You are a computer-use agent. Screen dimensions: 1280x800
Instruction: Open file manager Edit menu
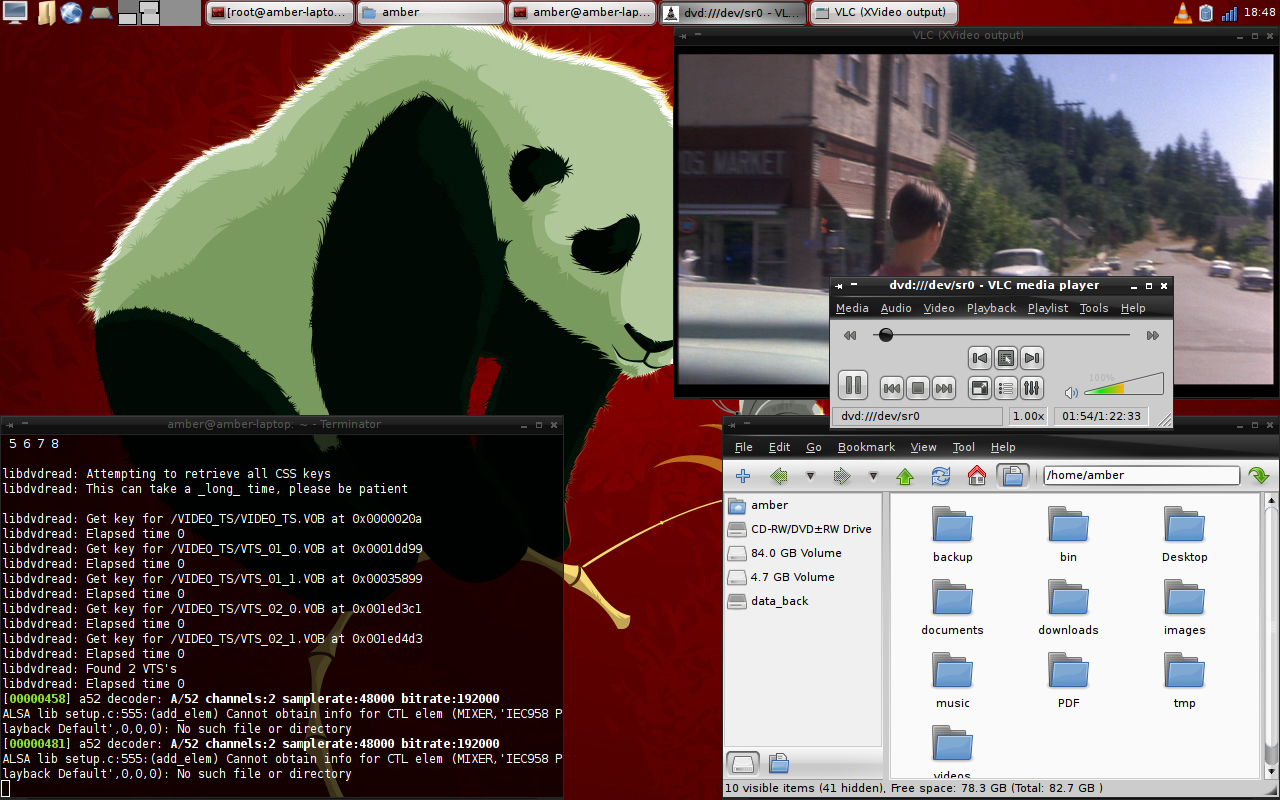click(x=779, y=447)
